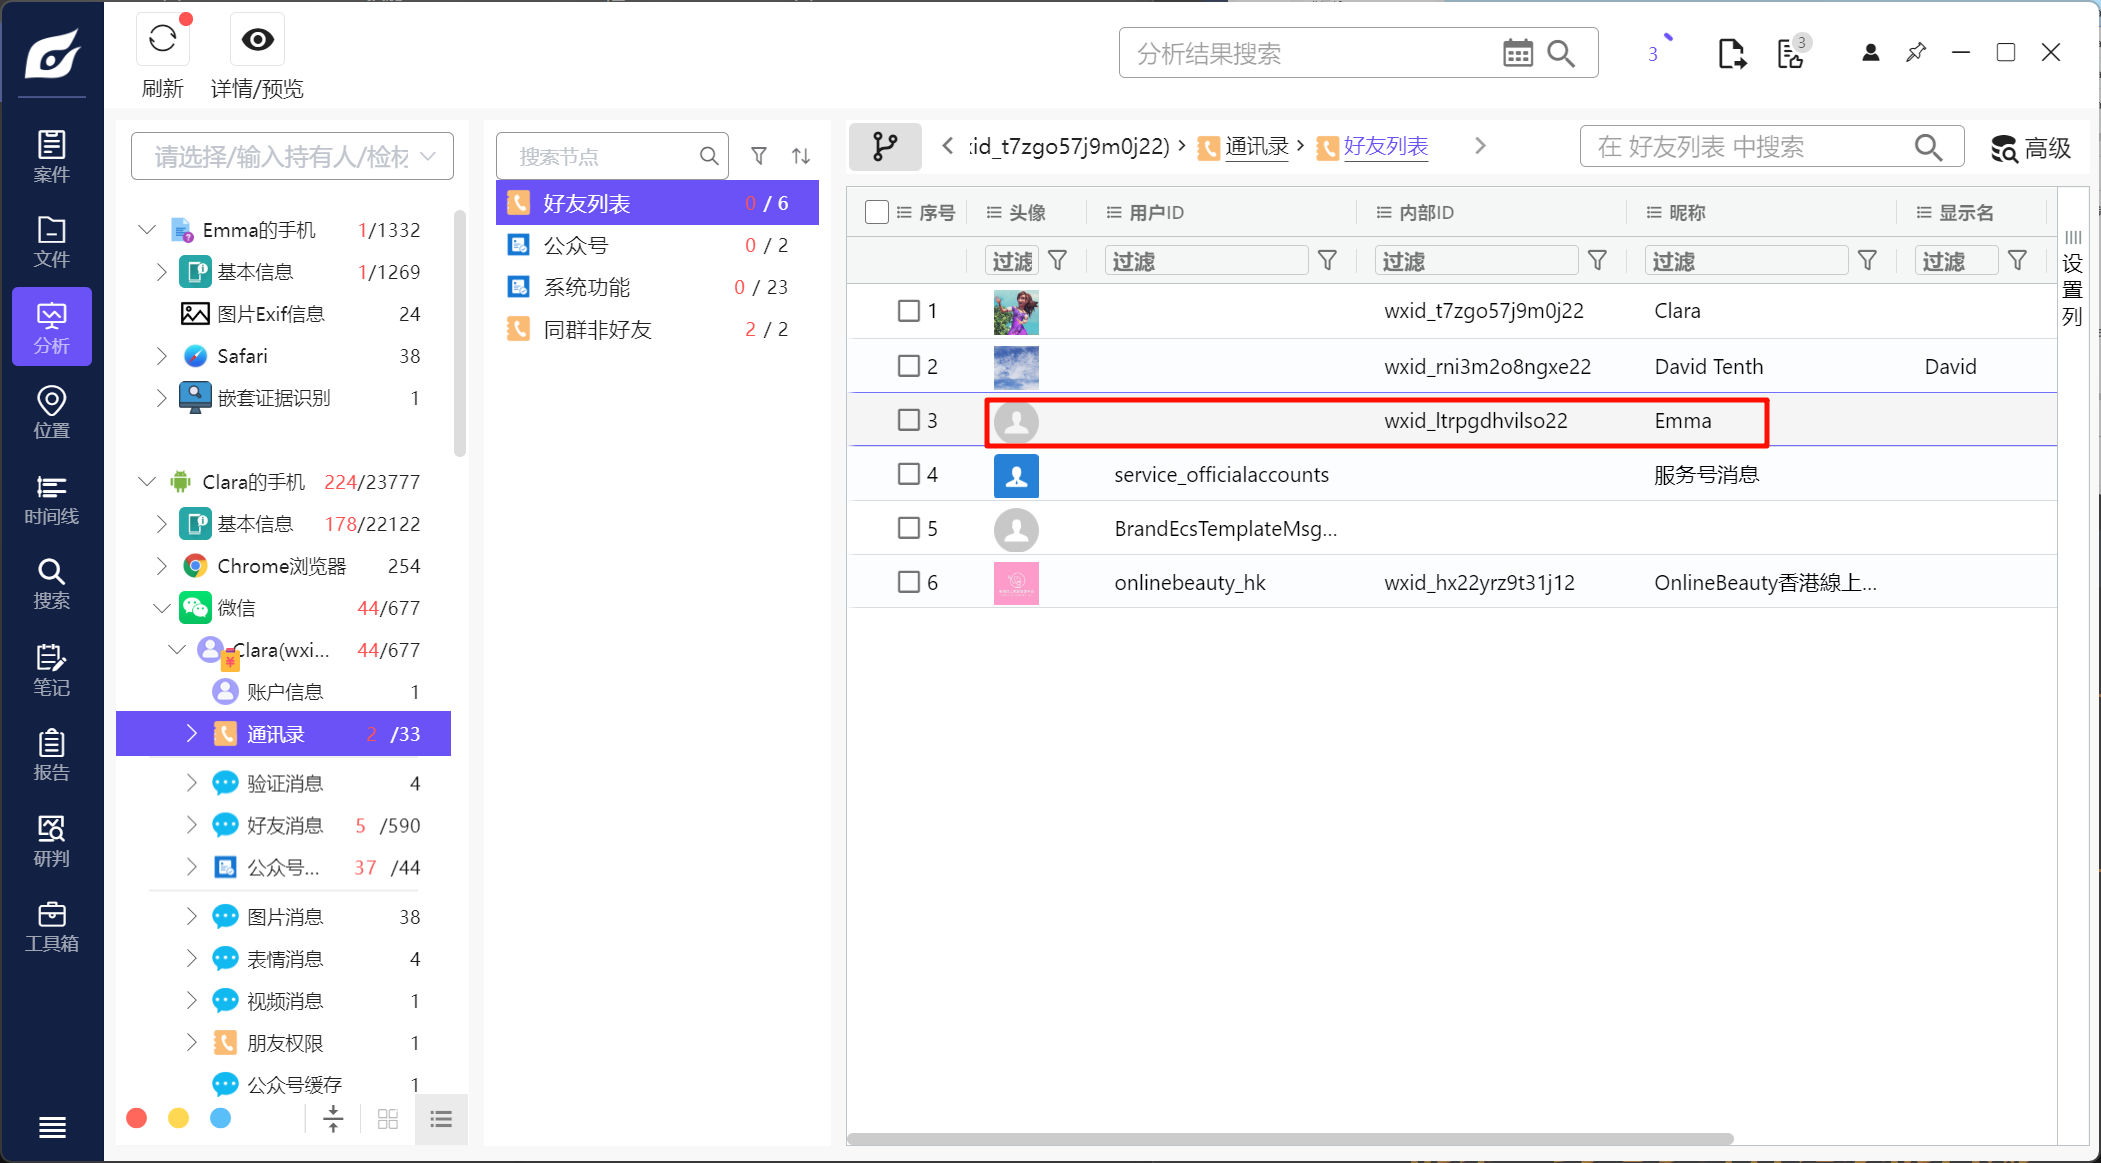2101x1163 pixels.
Task: Click the calendar icon in search box
Action: pyautogui.click(x=1517, y=53)
